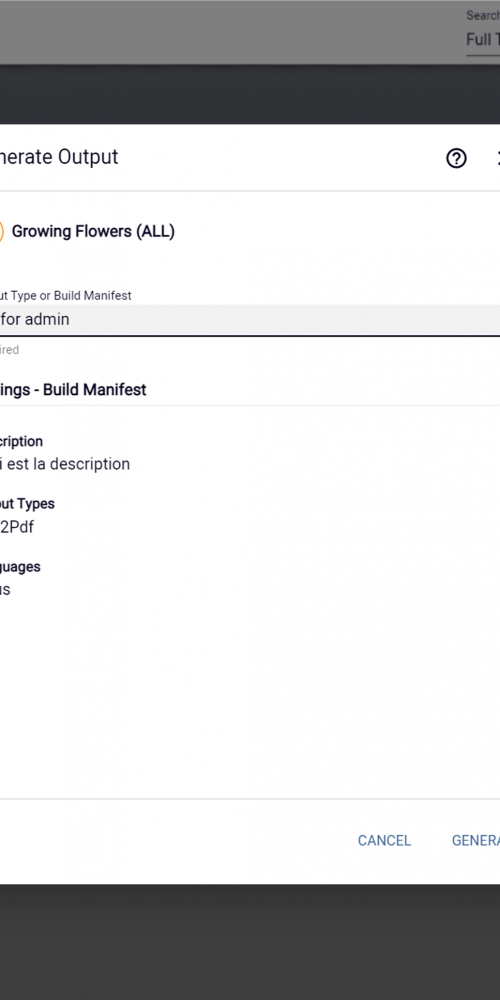Click the 'for admin' selected value
The height and width of the screenshot is (1000, 500).
pyautogui.click(x=35, y=320)
